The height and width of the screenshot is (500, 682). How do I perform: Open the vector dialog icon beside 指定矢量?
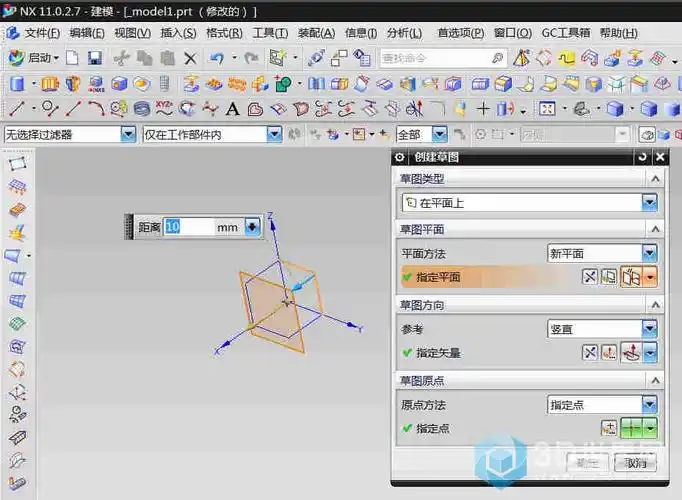point(609,353)
